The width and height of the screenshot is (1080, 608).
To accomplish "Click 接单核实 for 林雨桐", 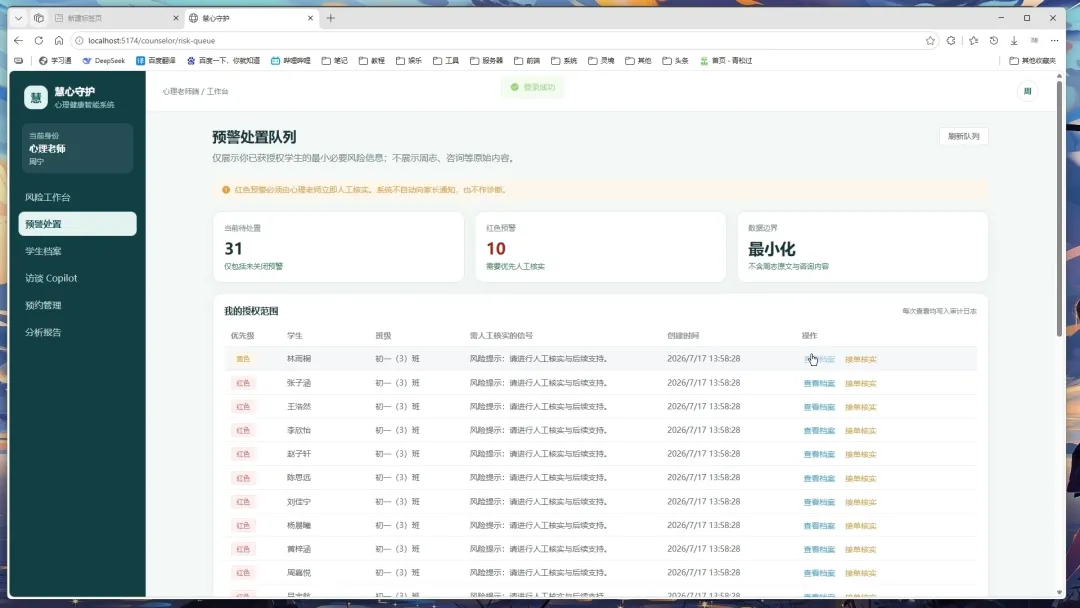I will tap(860, 359).
